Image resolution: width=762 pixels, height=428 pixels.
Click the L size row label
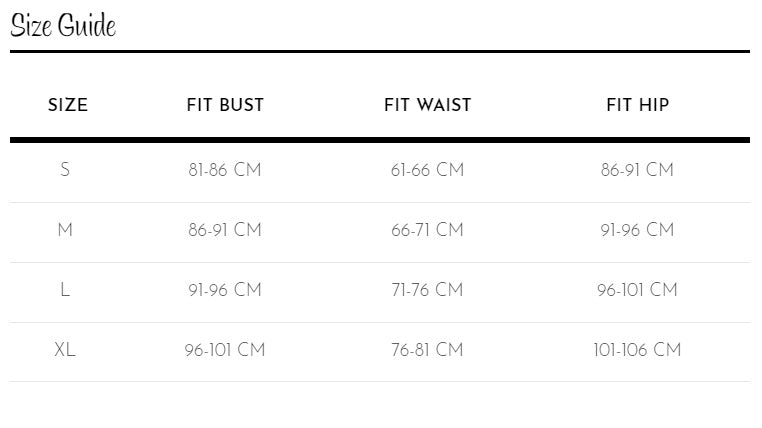[65, 291]
